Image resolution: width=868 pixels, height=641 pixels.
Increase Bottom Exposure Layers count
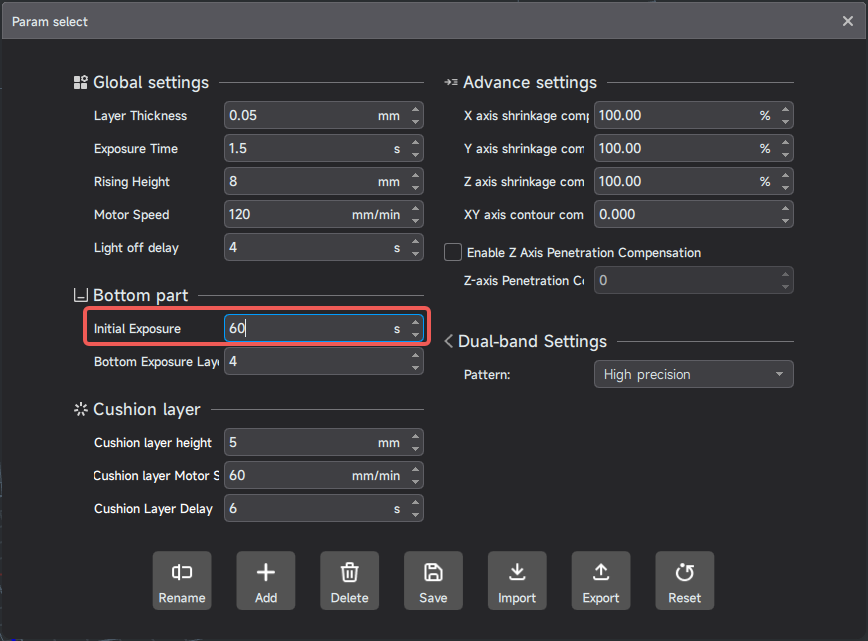point(416,356)
